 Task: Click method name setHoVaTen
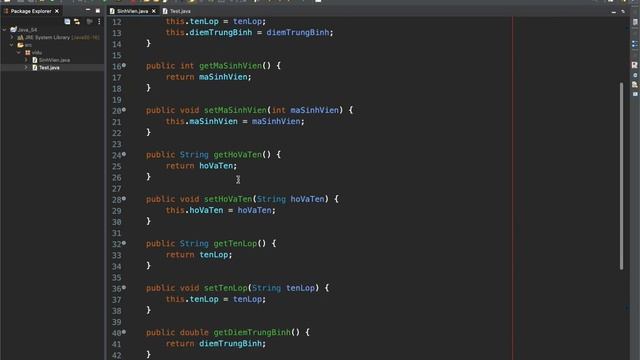pyautogui.click(x=228, y=199)
